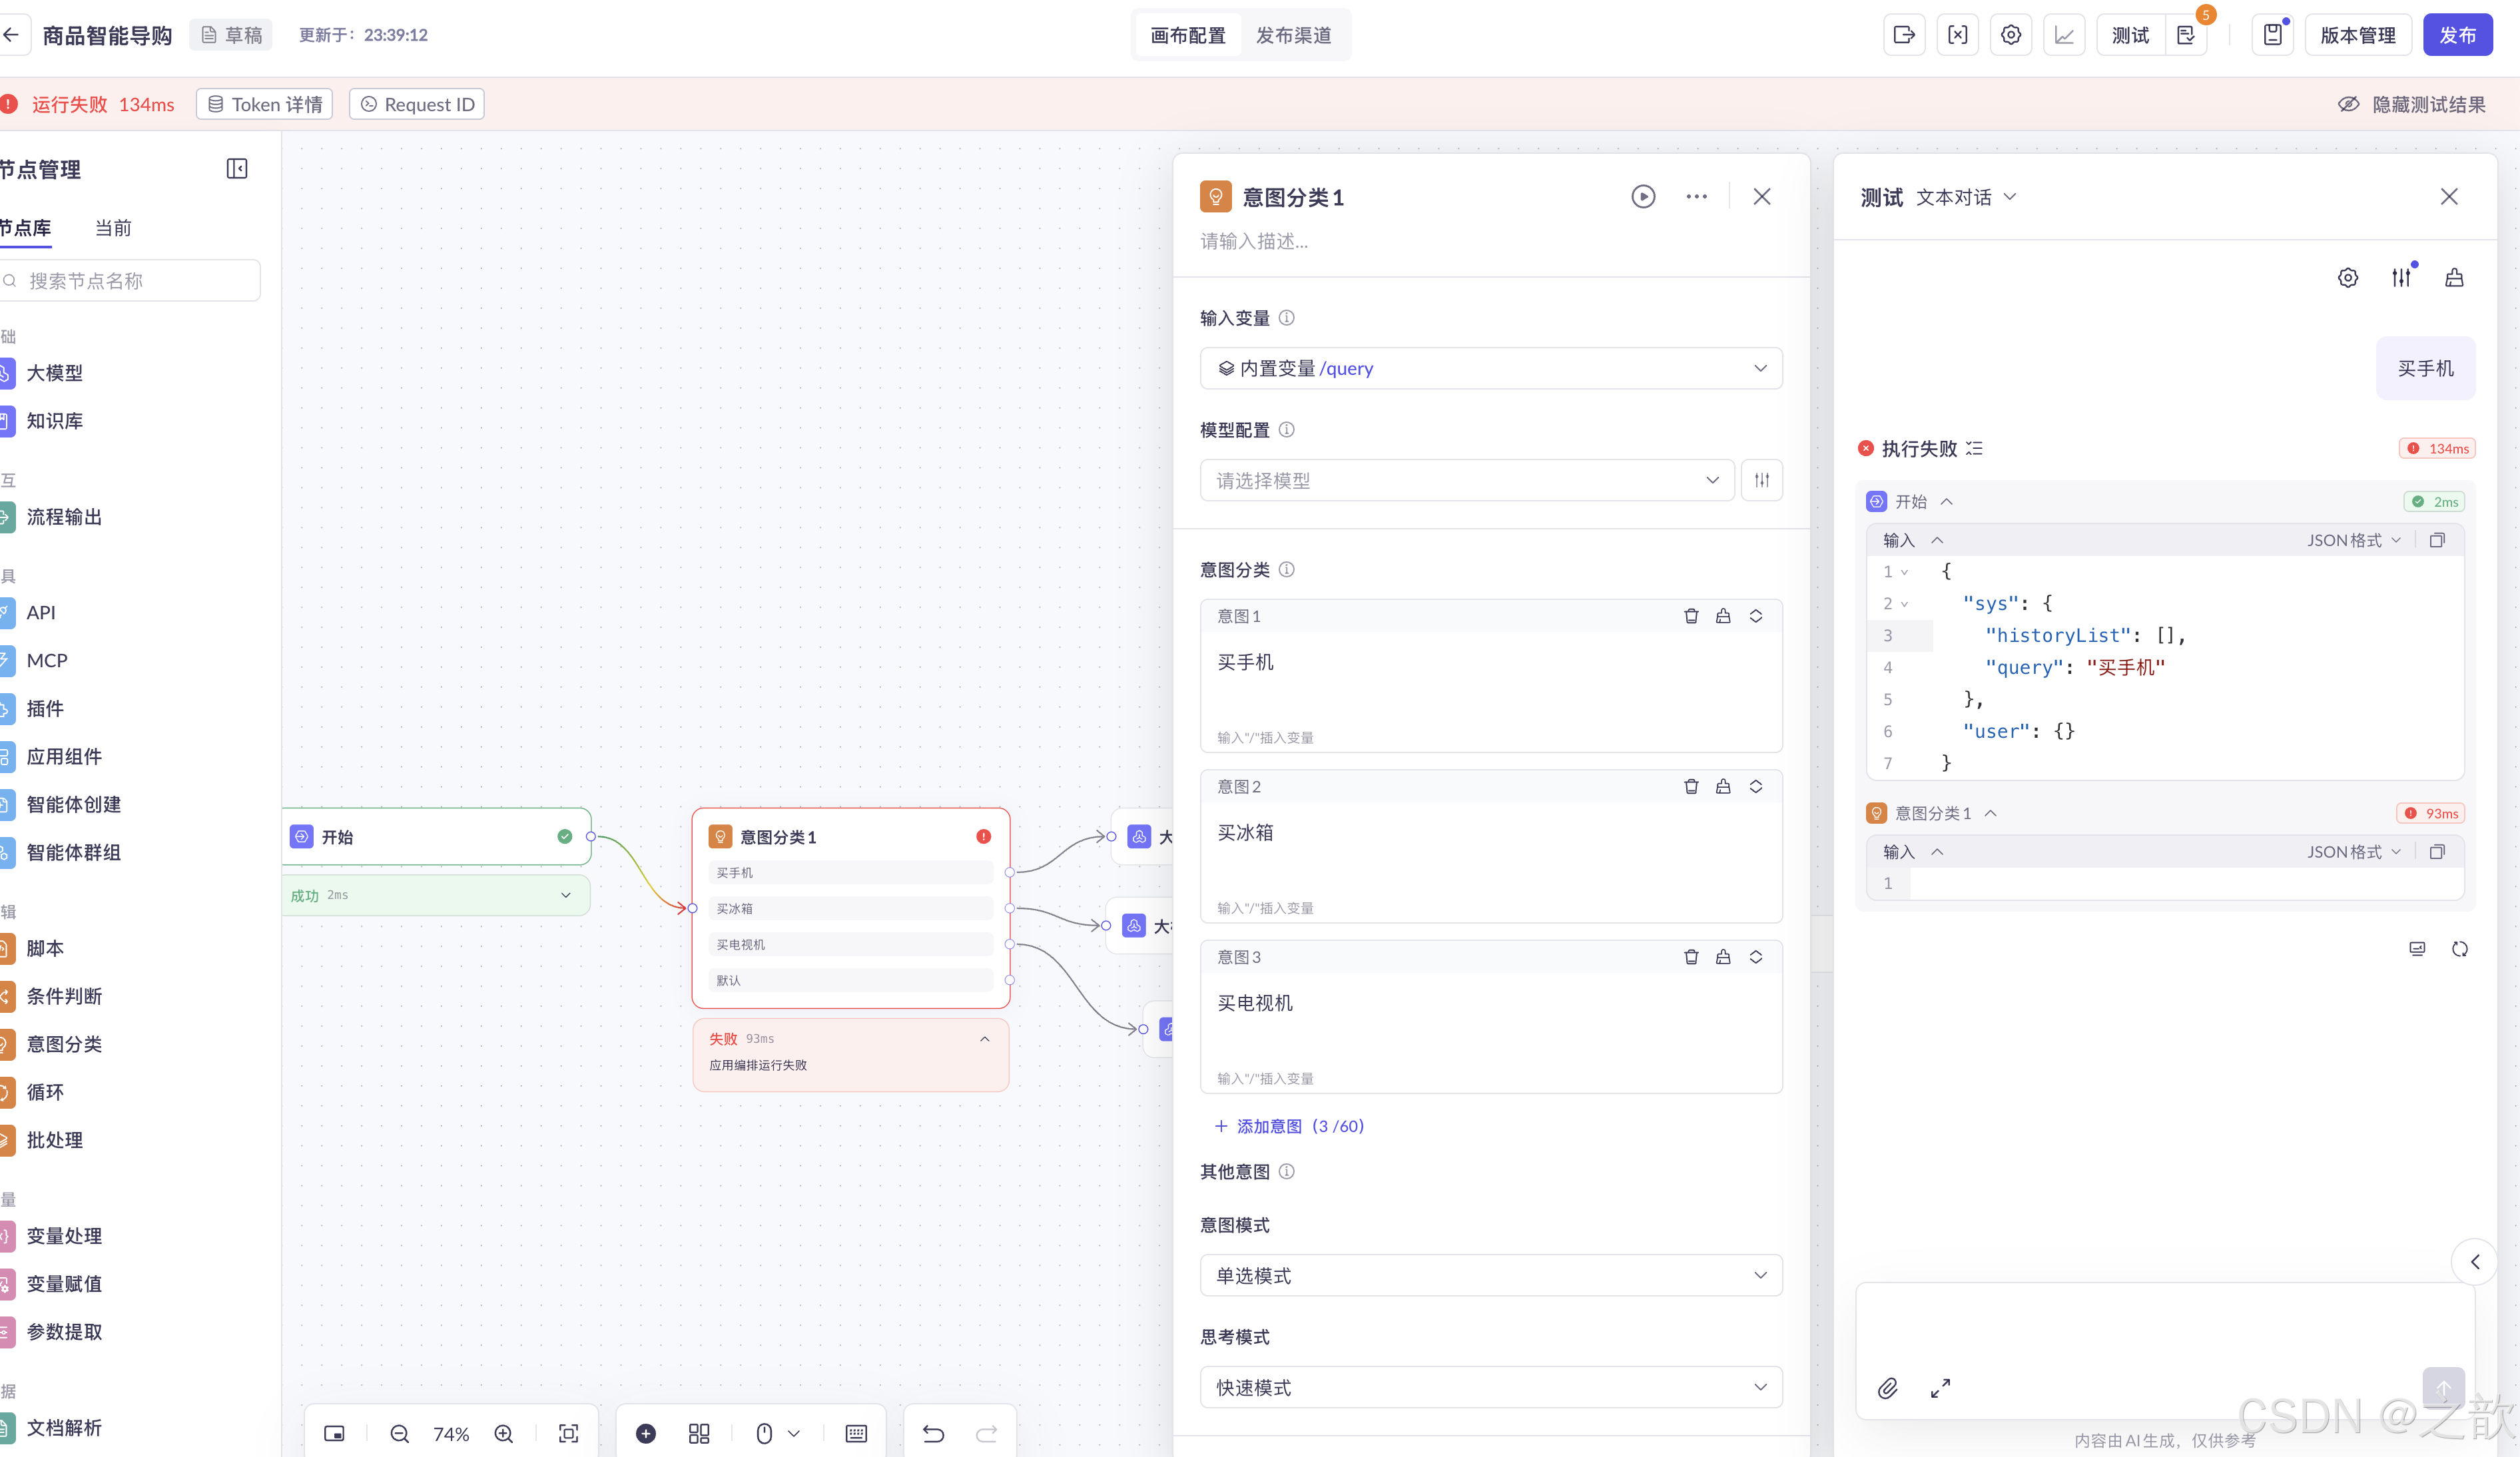The image size is (2520, 1457).
Task: Open the auto-layout grid icon on canvas toolbar
Action: 699,1433
